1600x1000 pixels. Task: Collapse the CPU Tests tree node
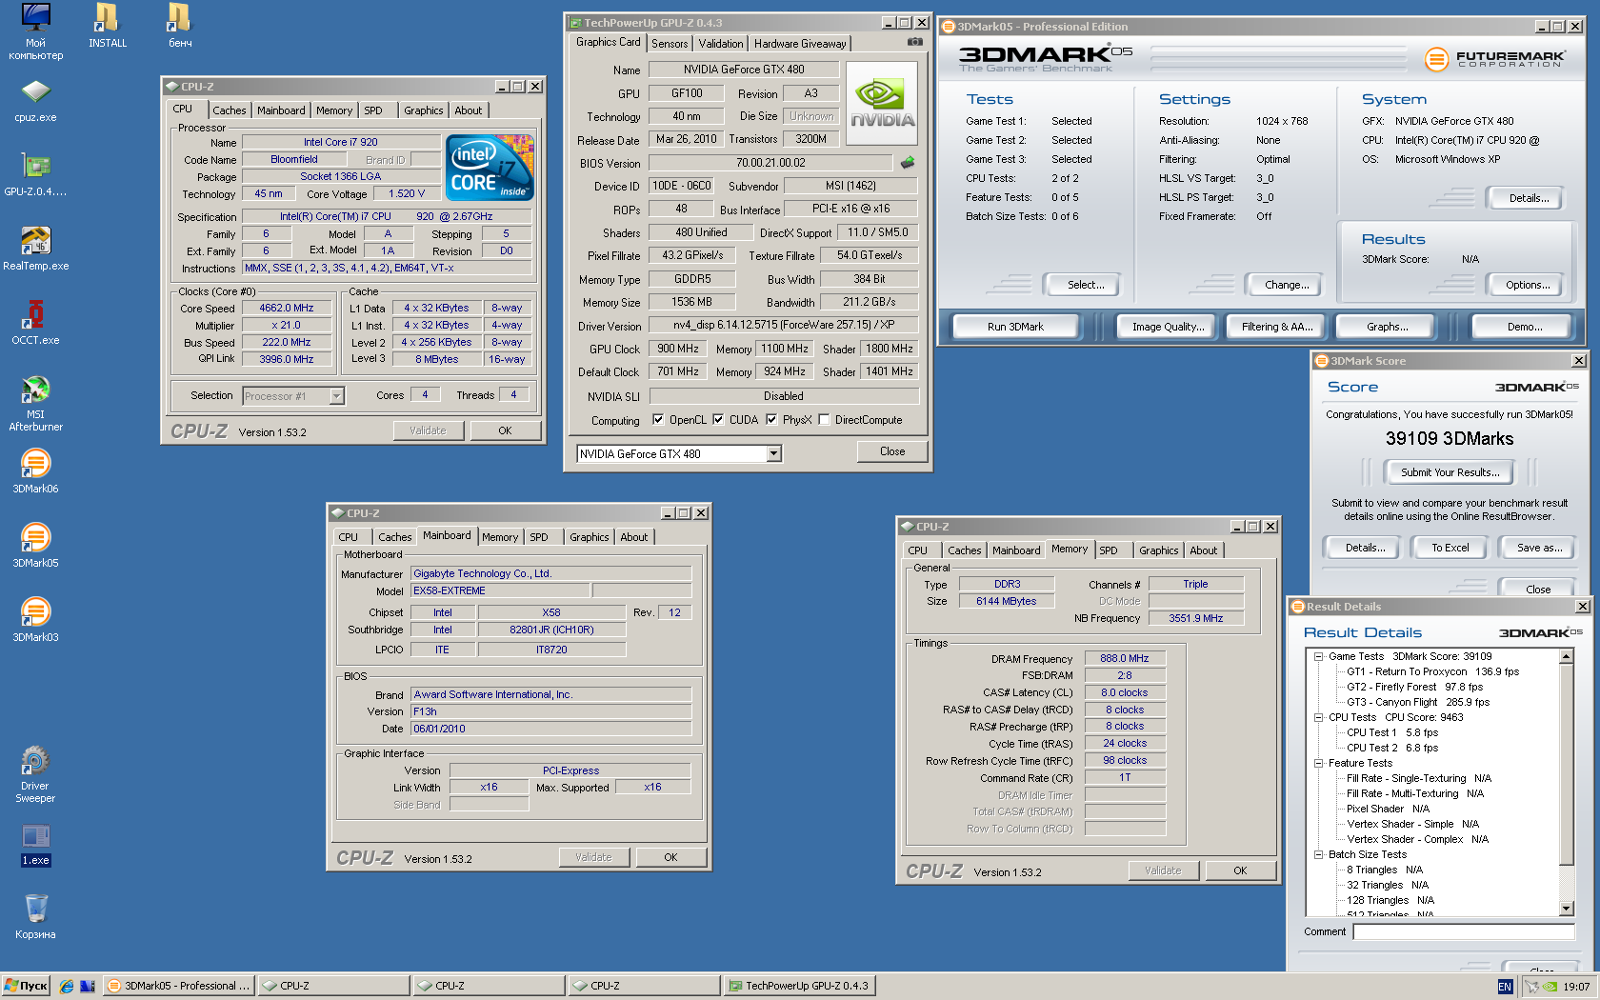pyautogui.click(x=1318, y=717)
